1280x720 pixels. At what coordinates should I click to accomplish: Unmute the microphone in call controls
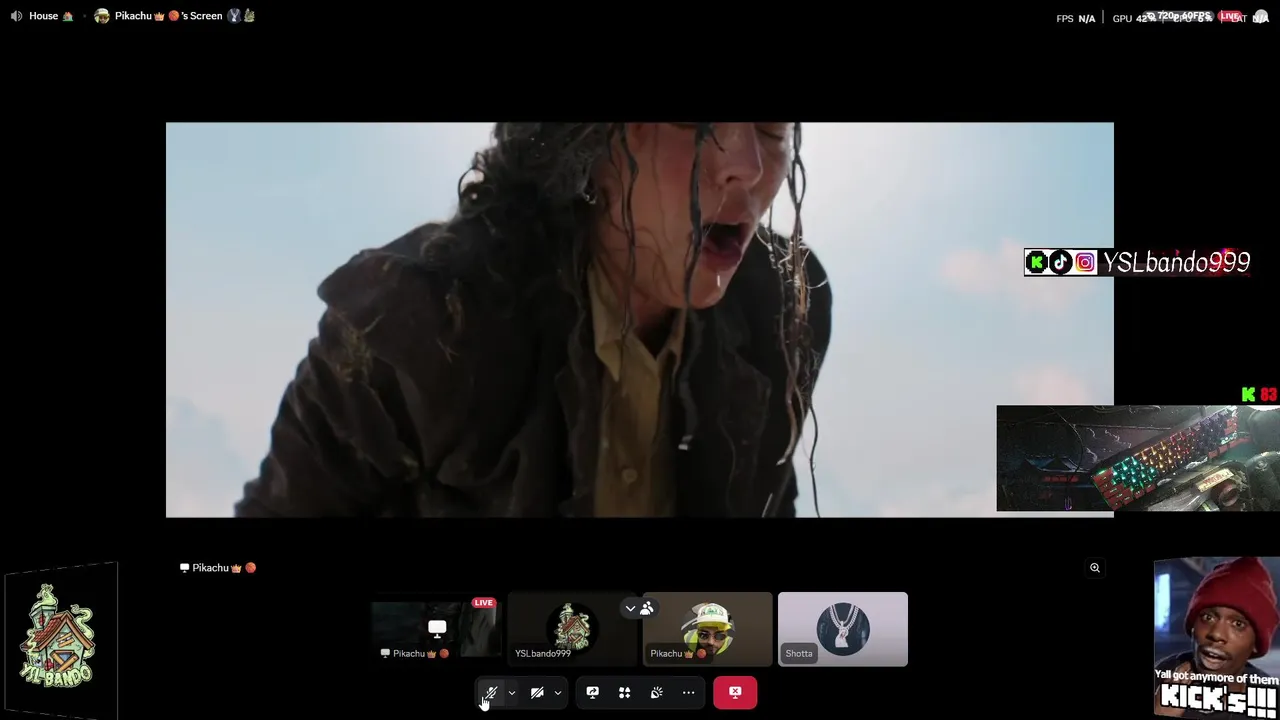[x=490, y=692]
